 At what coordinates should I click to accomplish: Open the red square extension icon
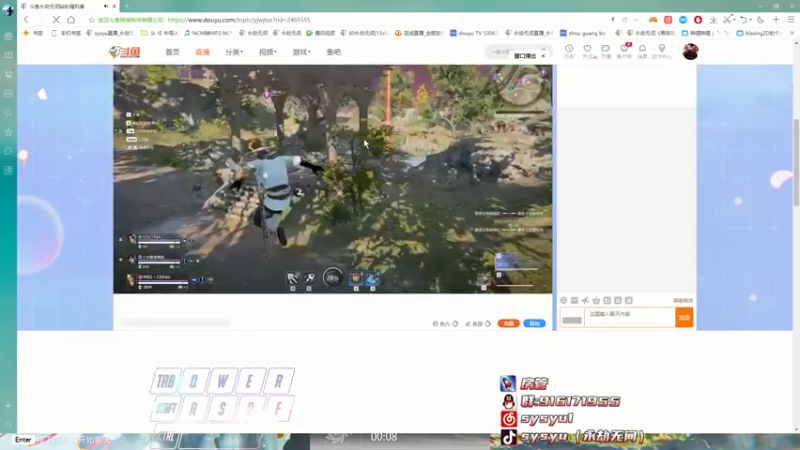pyautogui.click(x=668, y=20)
